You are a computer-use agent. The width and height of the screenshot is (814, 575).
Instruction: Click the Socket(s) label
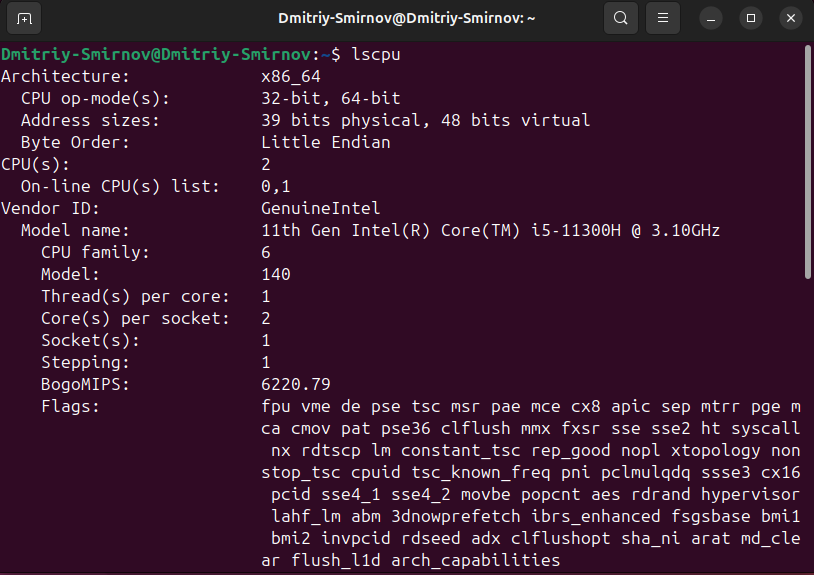coord(90,340)
